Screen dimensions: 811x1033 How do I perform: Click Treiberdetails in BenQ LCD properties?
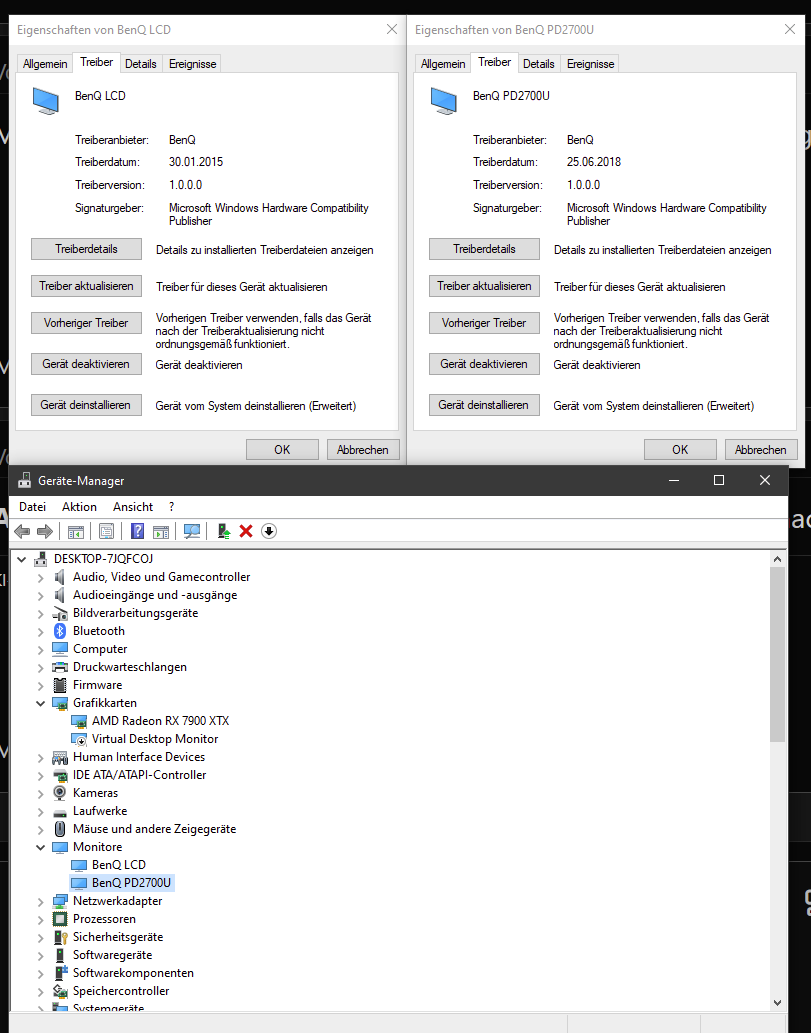[x=86, y=249]
